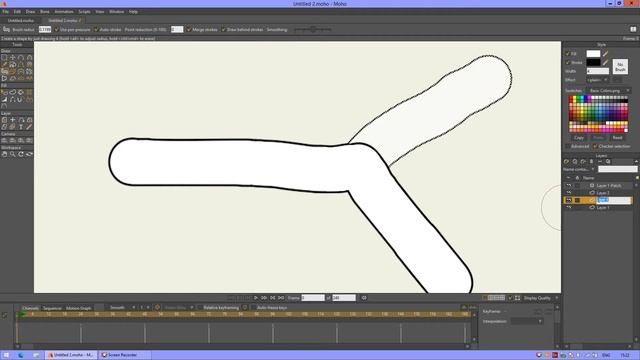
Task: Click the New Layer icon
Action: click(x=567, y=162)
